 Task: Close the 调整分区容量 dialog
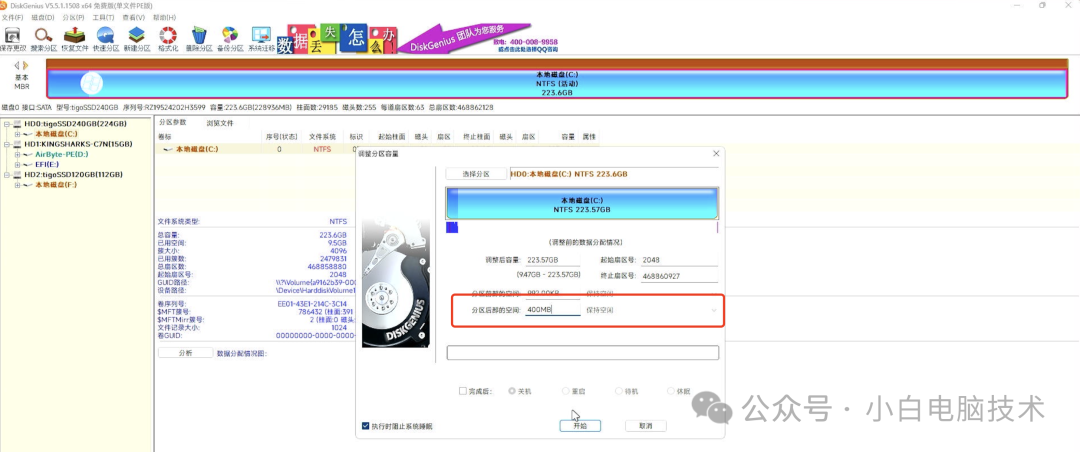(x=716, y=153)
